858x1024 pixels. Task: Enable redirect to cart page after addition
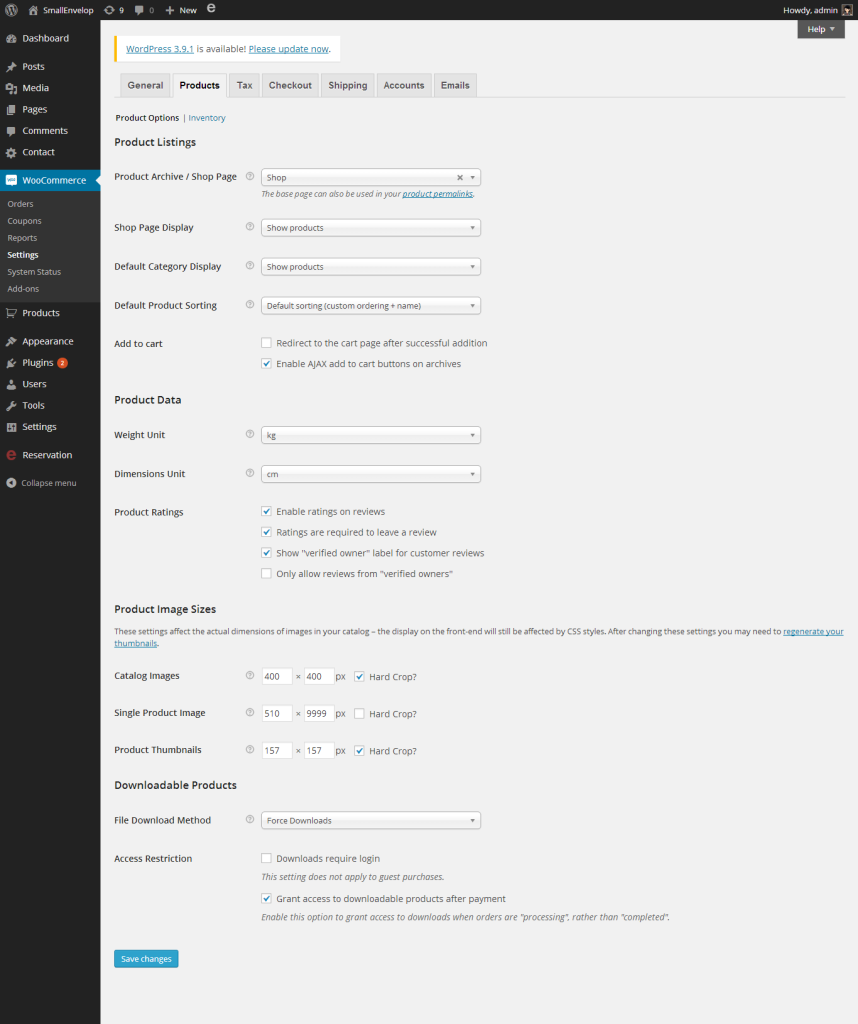(x=266, y=343)
